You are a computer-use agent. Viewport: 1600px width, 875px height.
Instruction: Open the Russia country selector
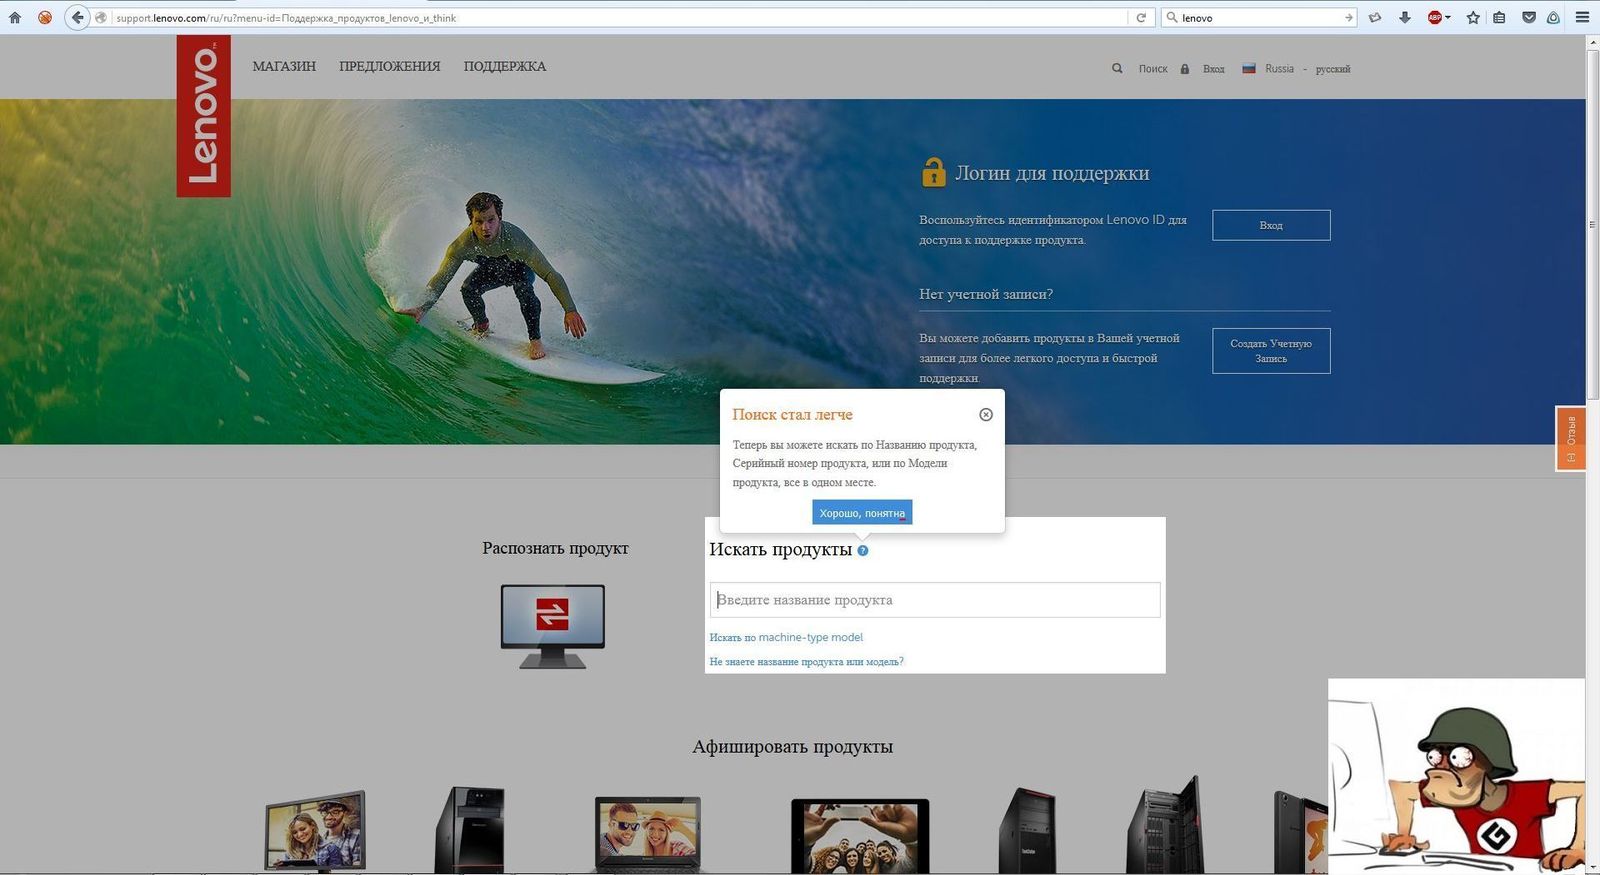point(1279,68)
